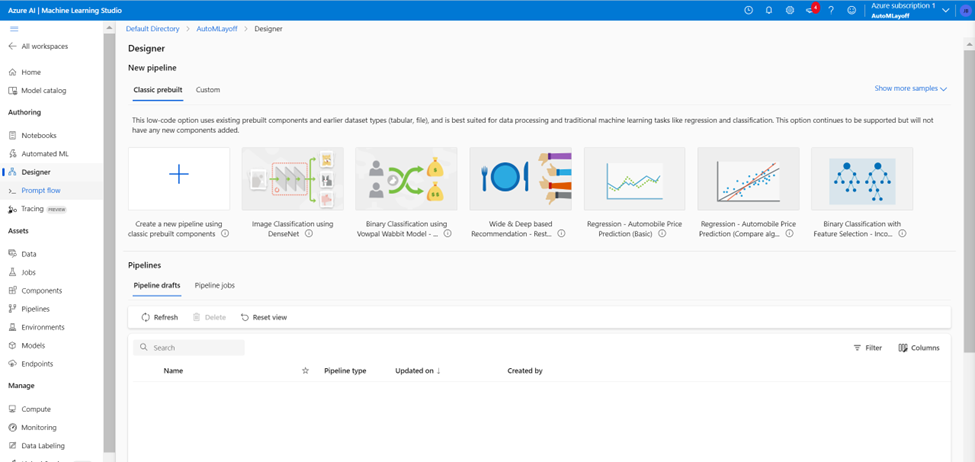The image size is (975, 462).
Task: Open the Filter option
Action: tap(867, 348)
